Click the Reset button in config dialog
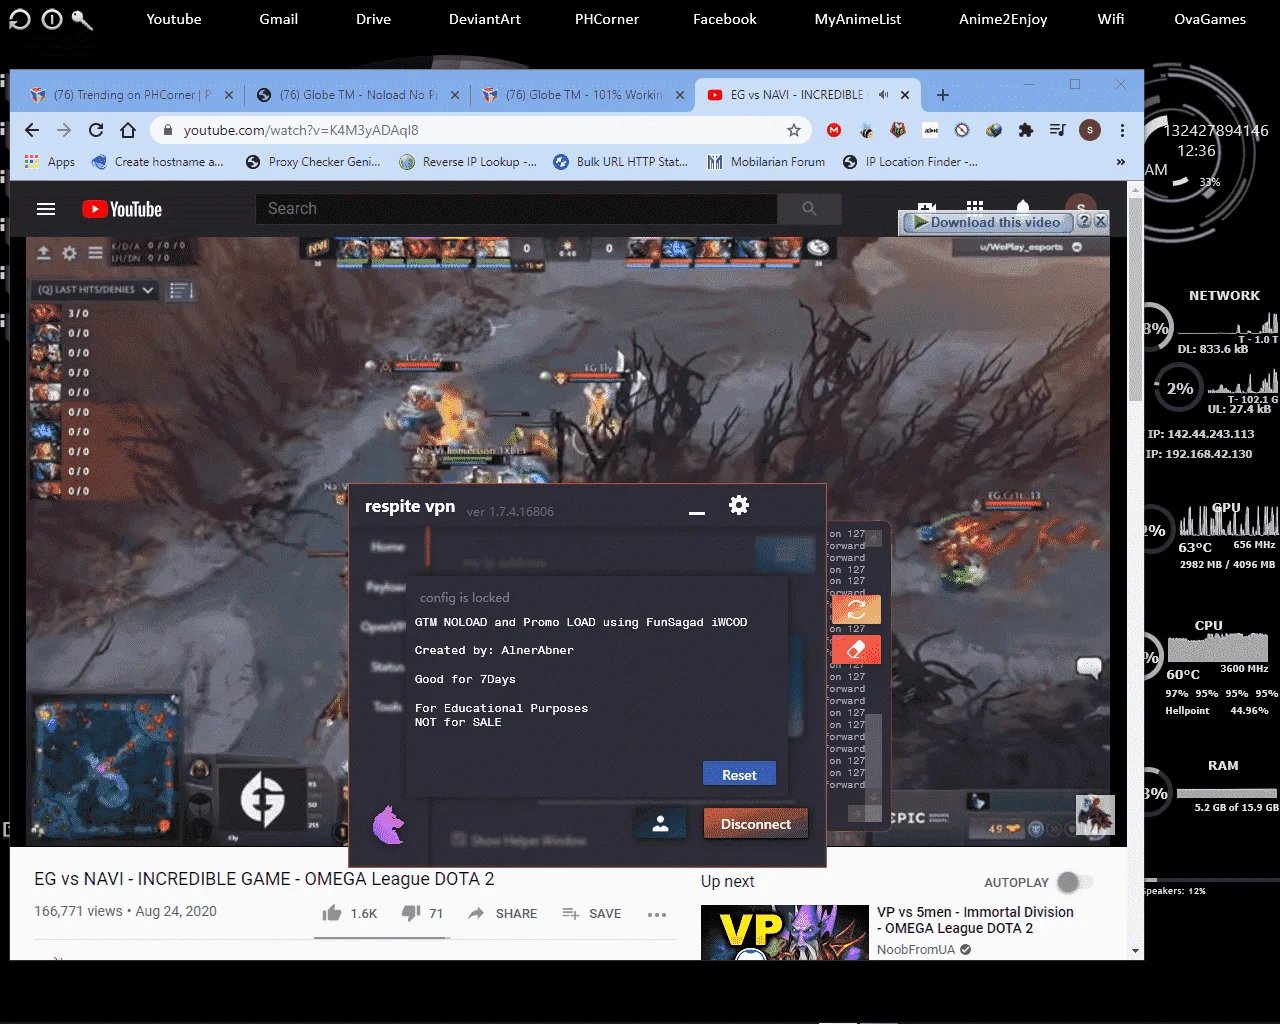 [x=739, y=775]
